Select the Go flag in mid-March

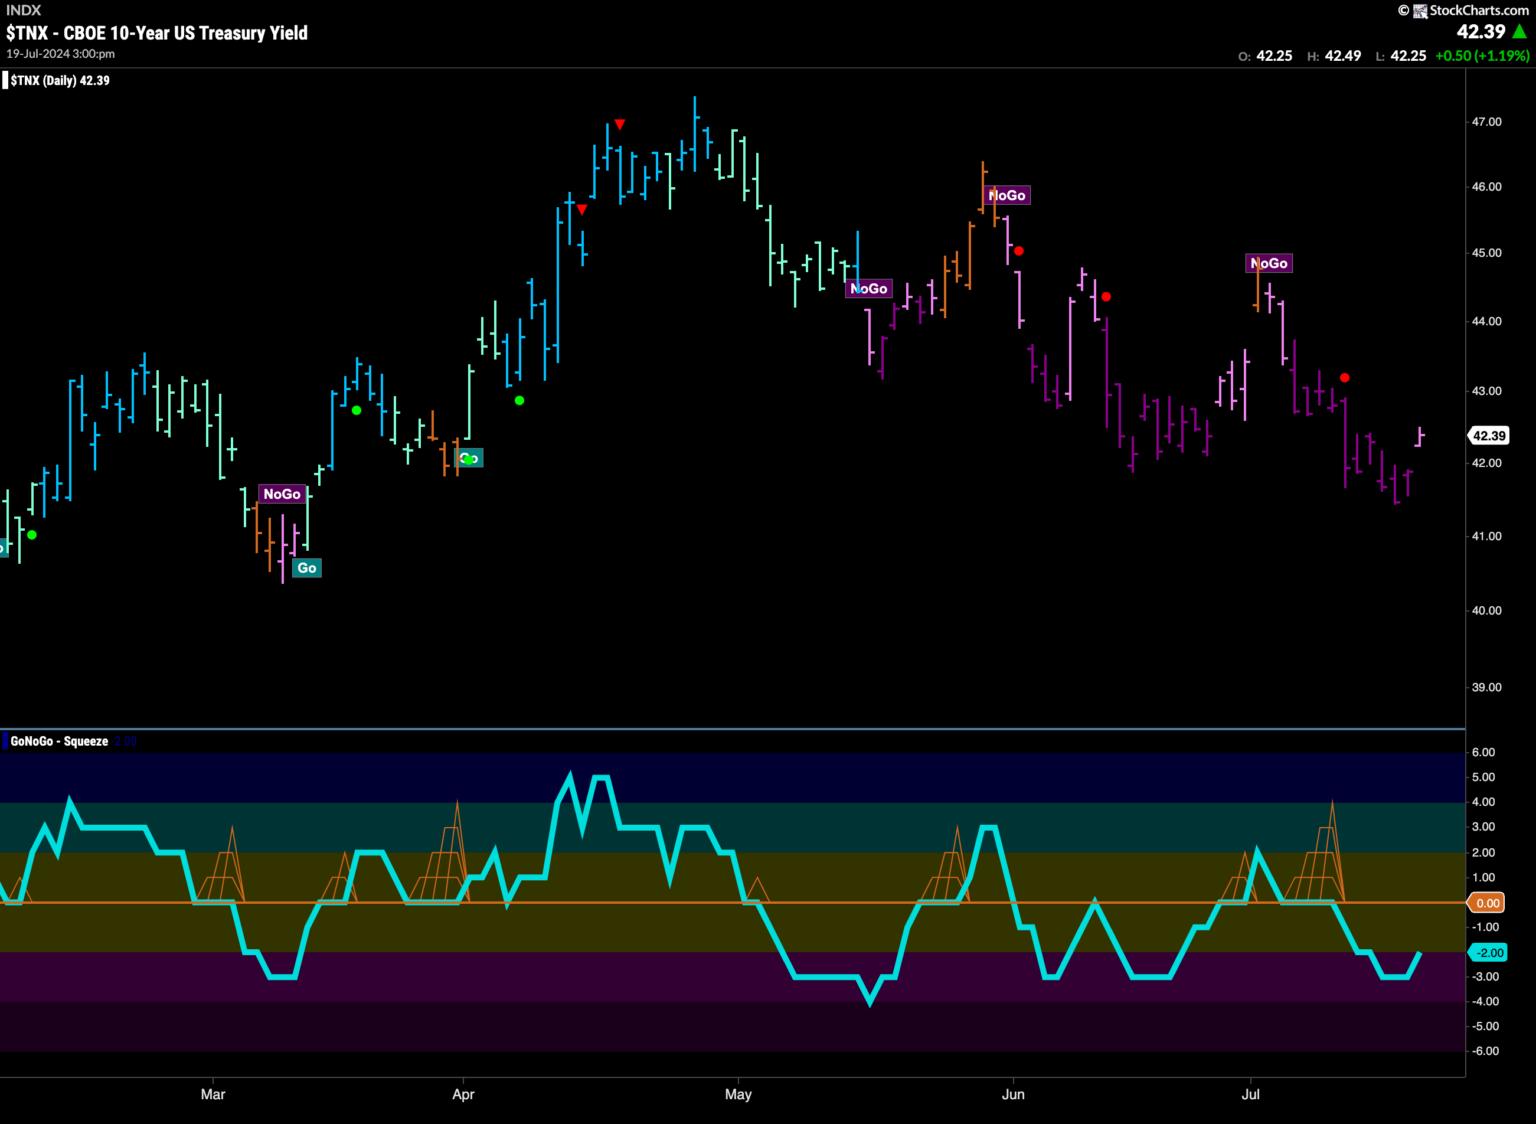(306, 567)
